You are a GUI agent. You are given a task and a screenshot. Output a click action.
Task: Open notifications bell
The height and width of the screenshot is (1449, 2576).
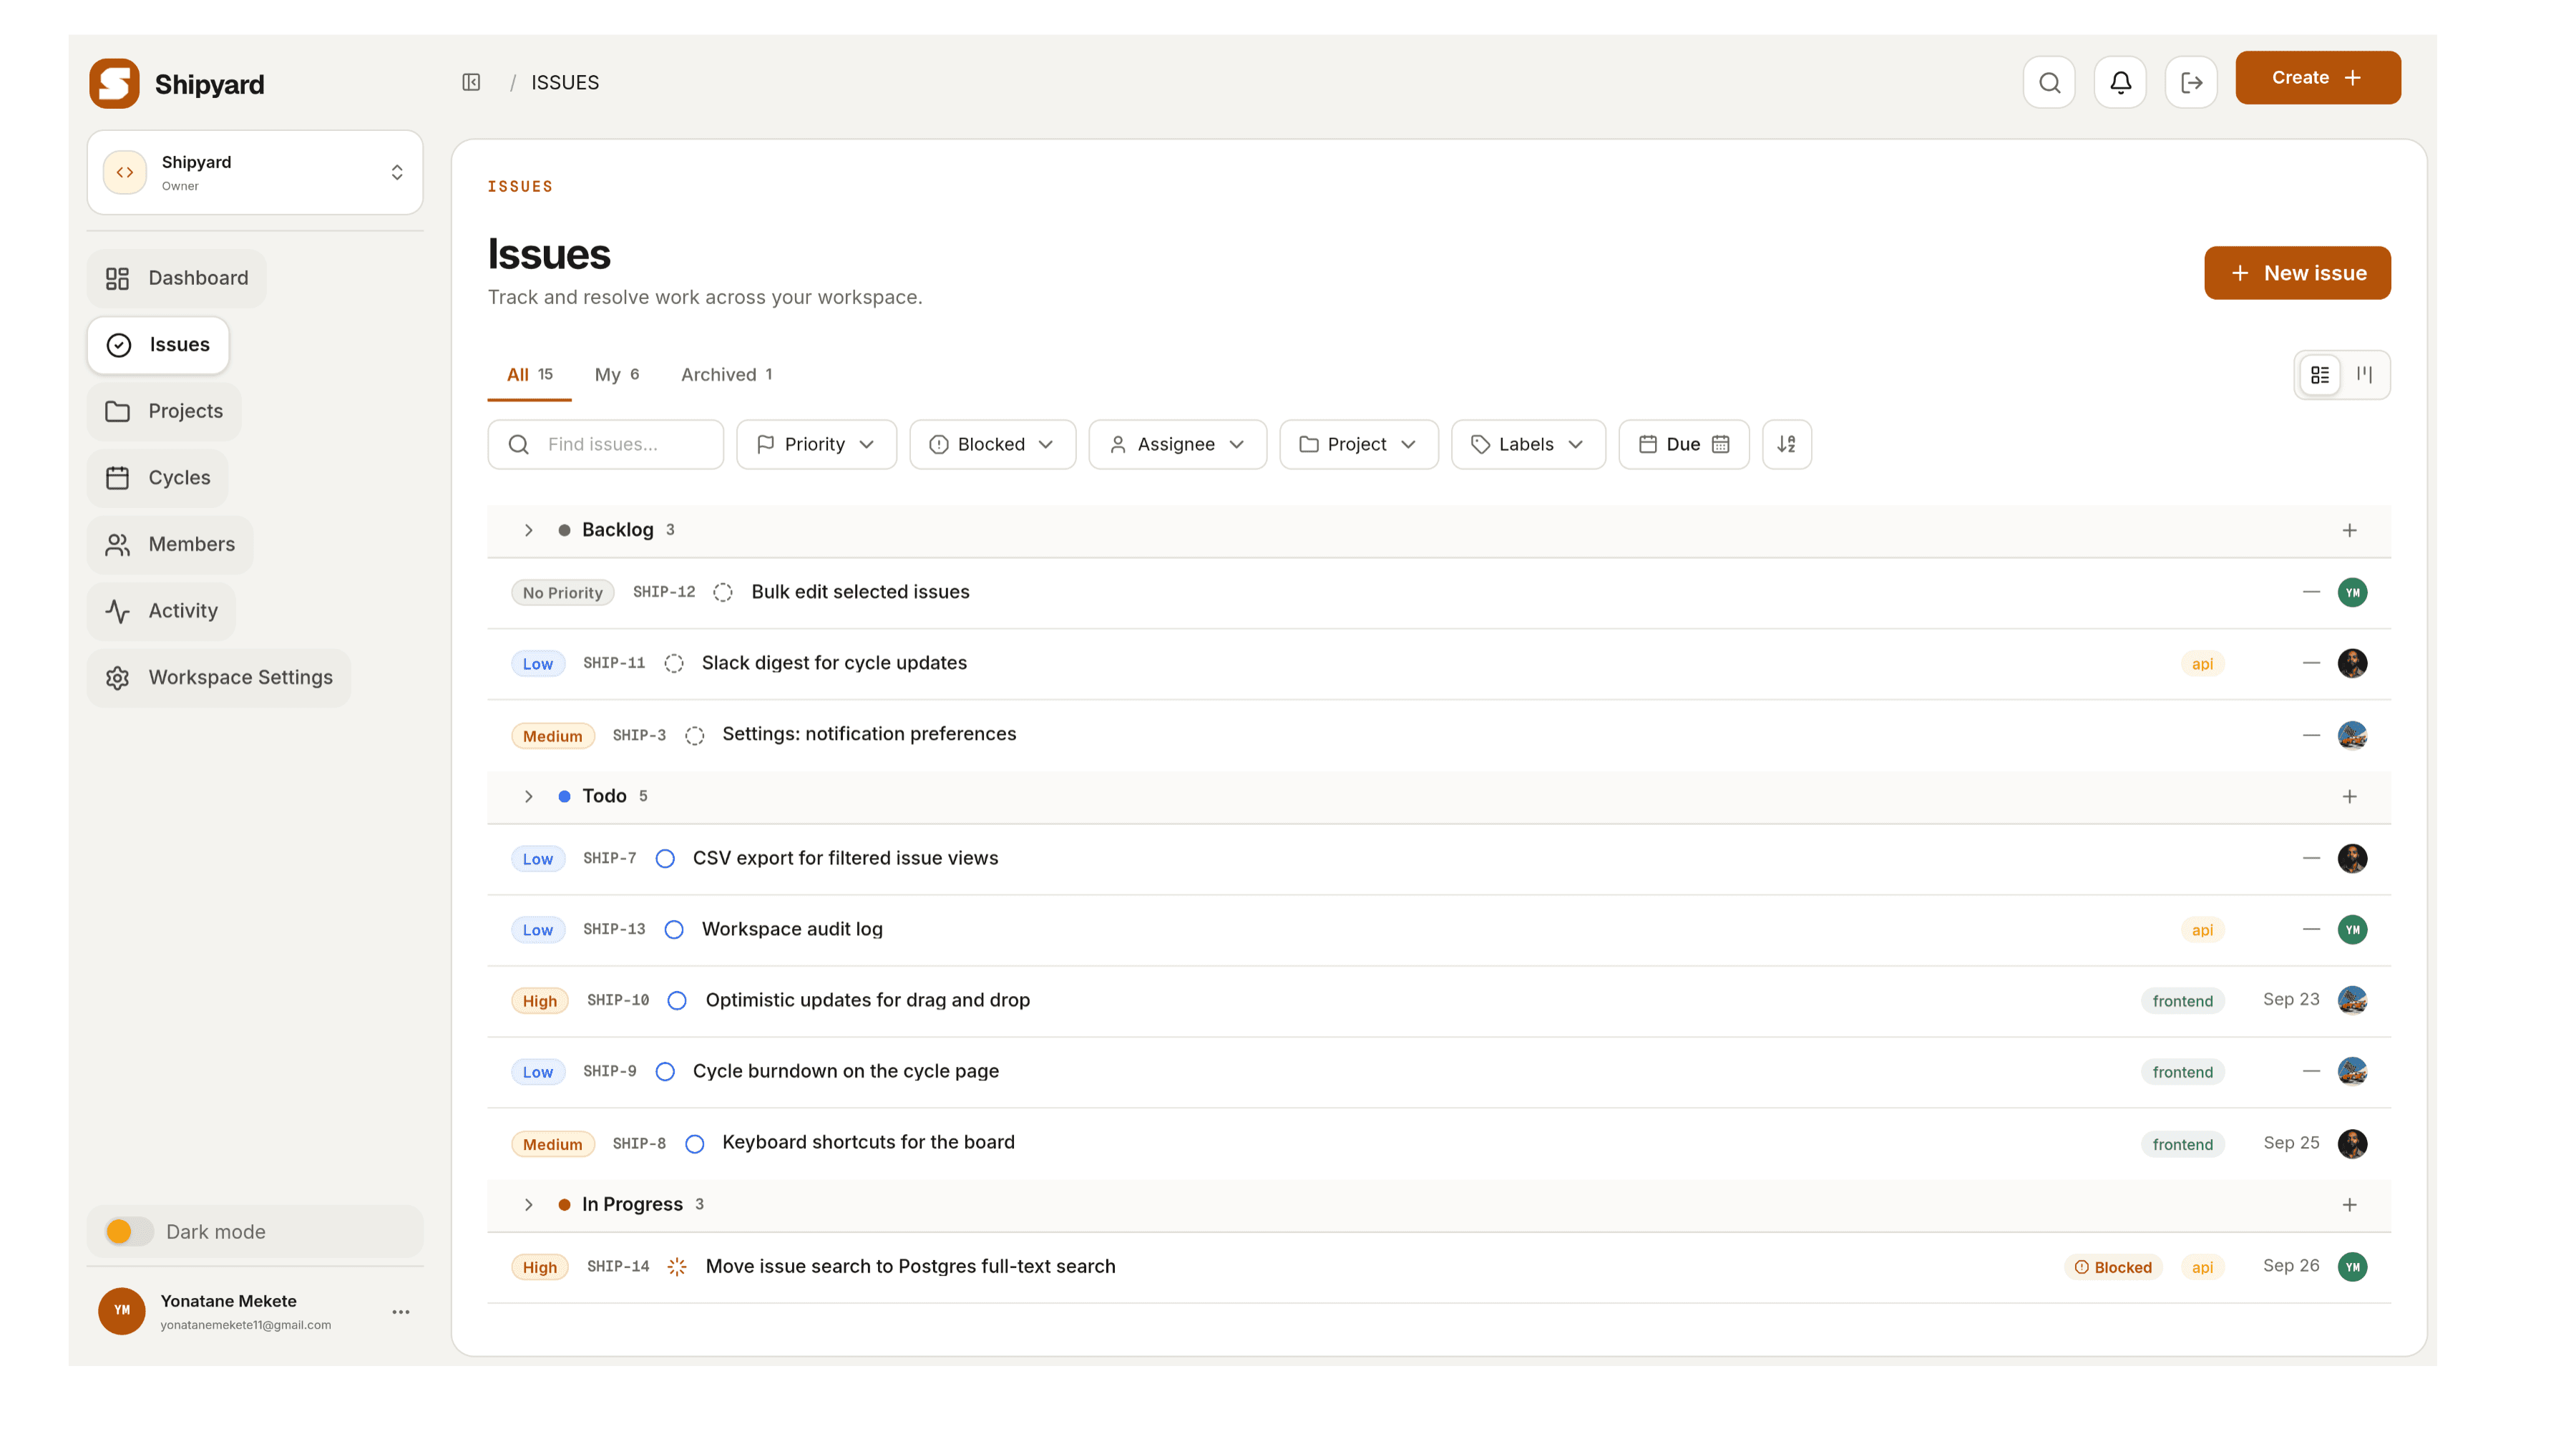coord(2120,82)
